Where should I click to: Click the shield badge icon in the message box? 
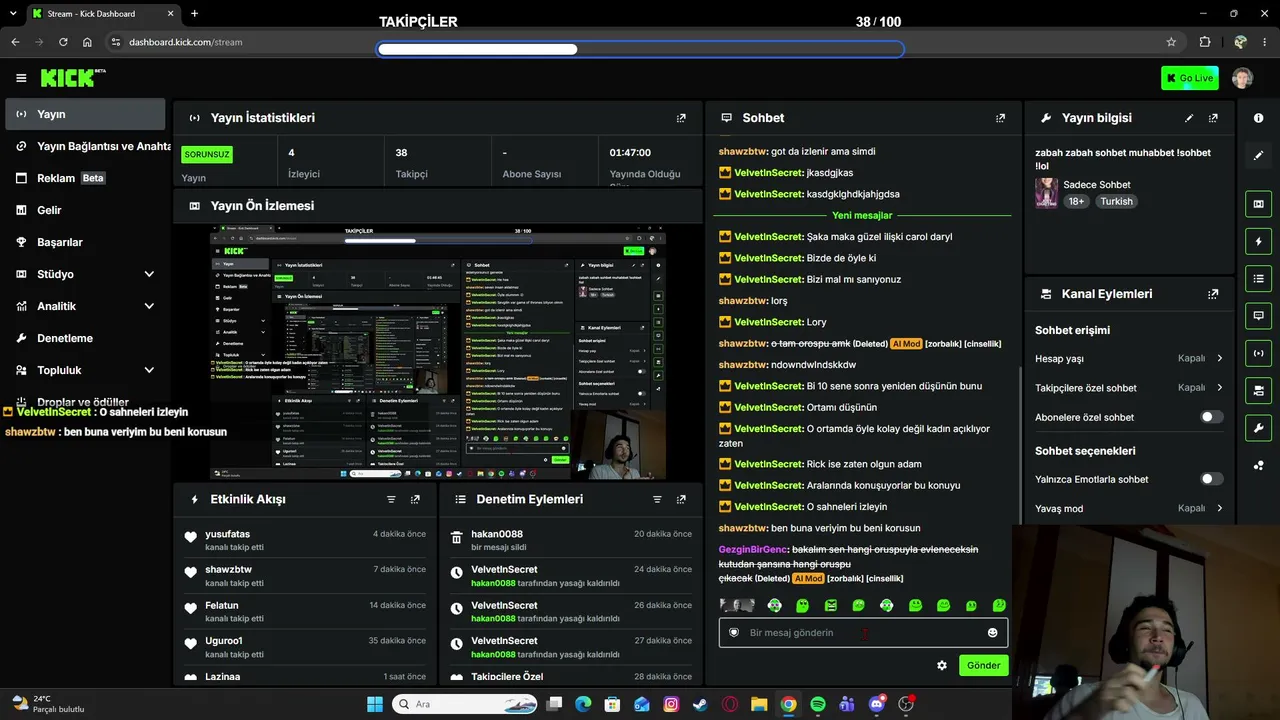[734, 633]
